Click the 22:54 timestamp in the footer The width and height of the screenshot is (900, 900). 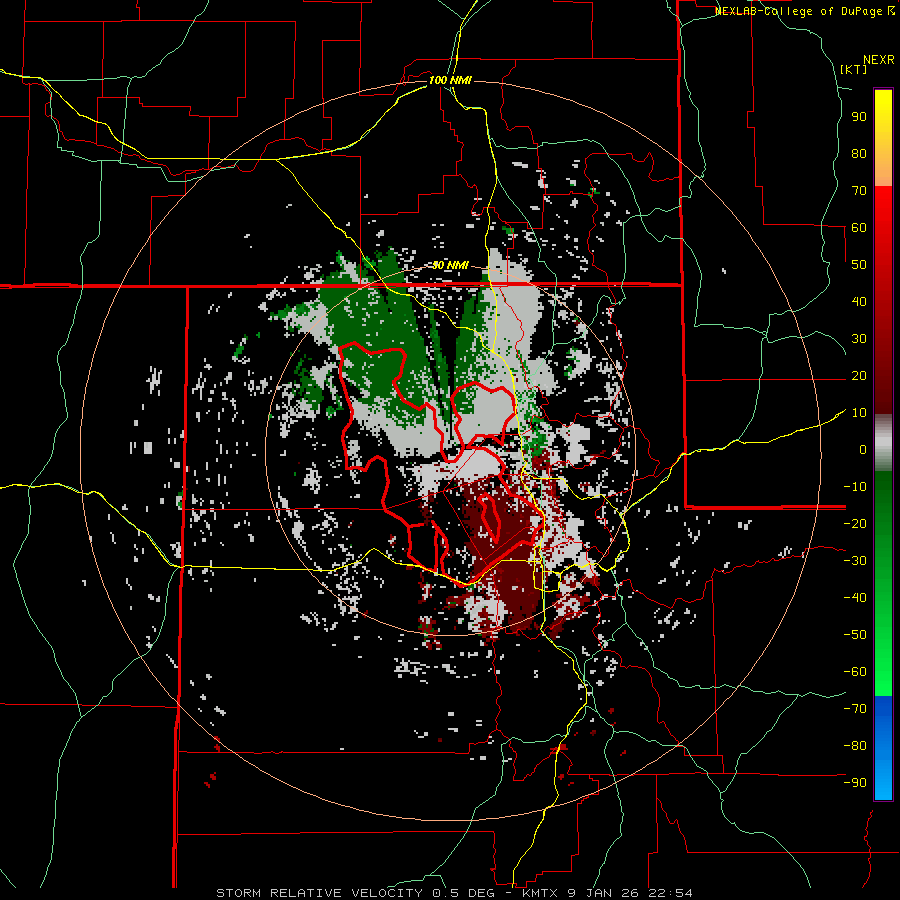coord(669,893)
